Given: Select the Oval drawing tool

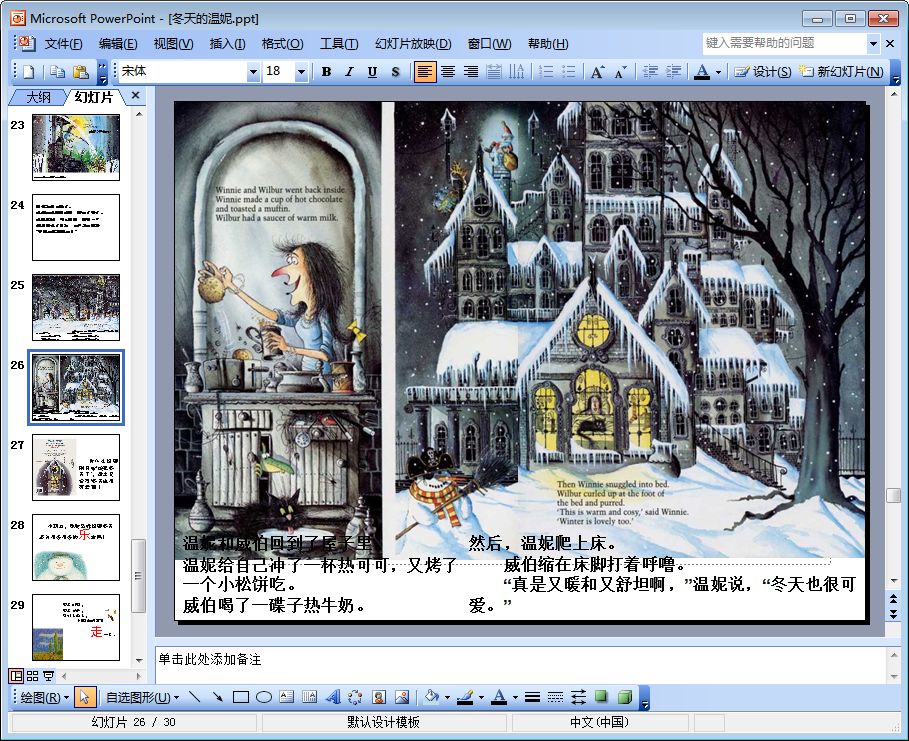Looking at the screenshot, I should (x=264, y=698).
